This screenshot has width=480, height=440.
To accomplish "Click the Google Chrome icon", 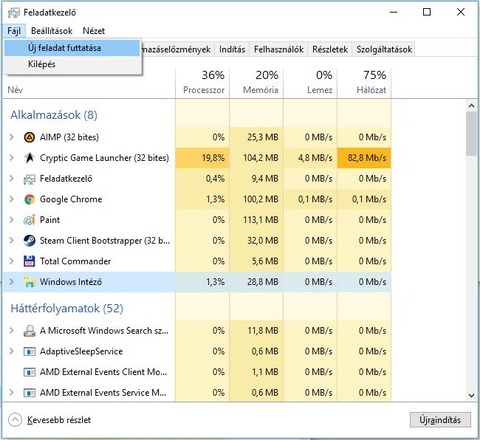I will coord(29,199).
